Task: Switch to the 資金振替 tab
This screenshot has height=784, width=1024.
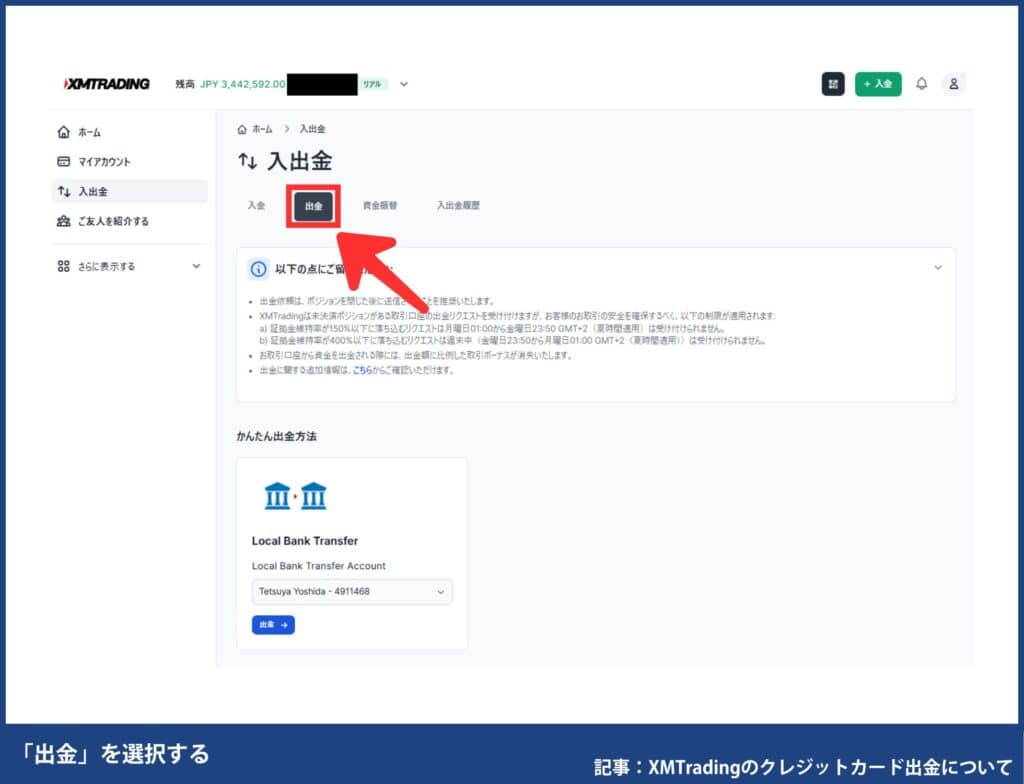Action: point(379,205)
